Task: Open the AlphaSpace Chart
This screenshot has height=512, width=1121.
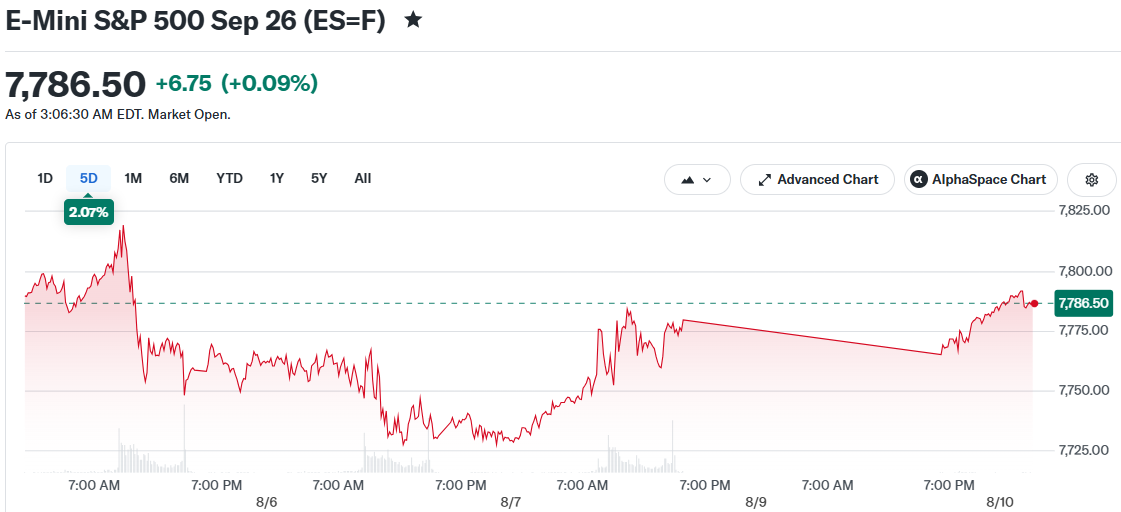Action: tap(980, 179)
